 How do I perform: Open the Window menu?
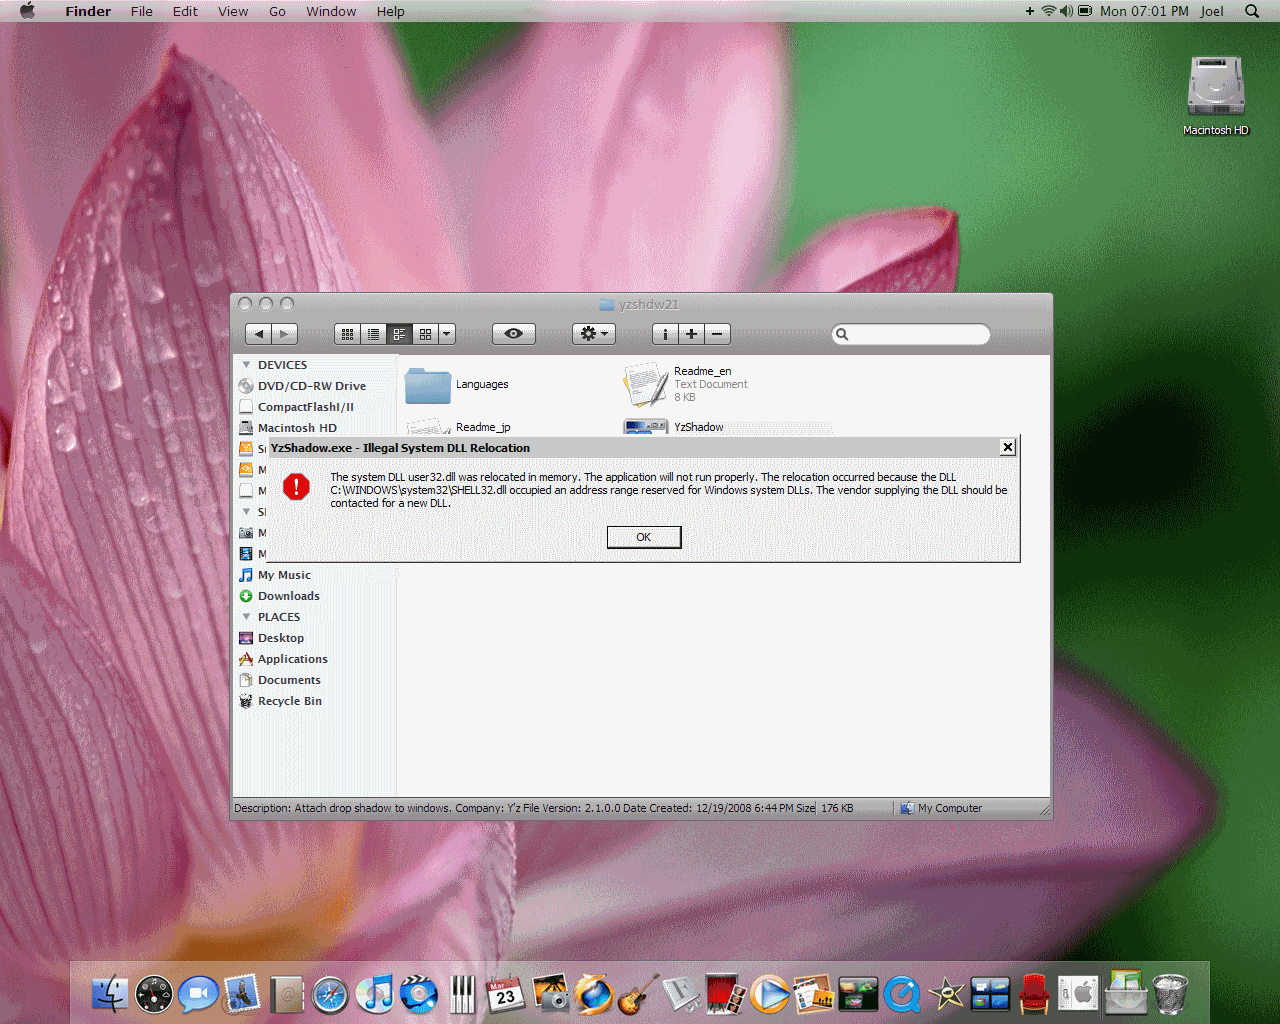[331, 11]
